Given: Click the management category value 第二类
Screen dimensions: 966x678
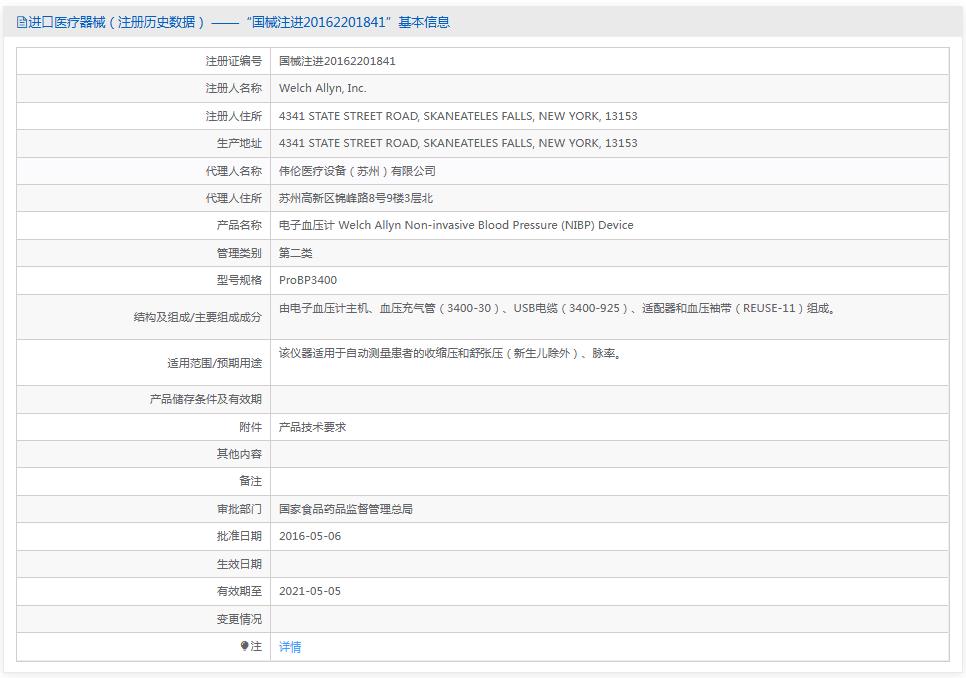Looking at the screenshot, I should coord(296,253).
